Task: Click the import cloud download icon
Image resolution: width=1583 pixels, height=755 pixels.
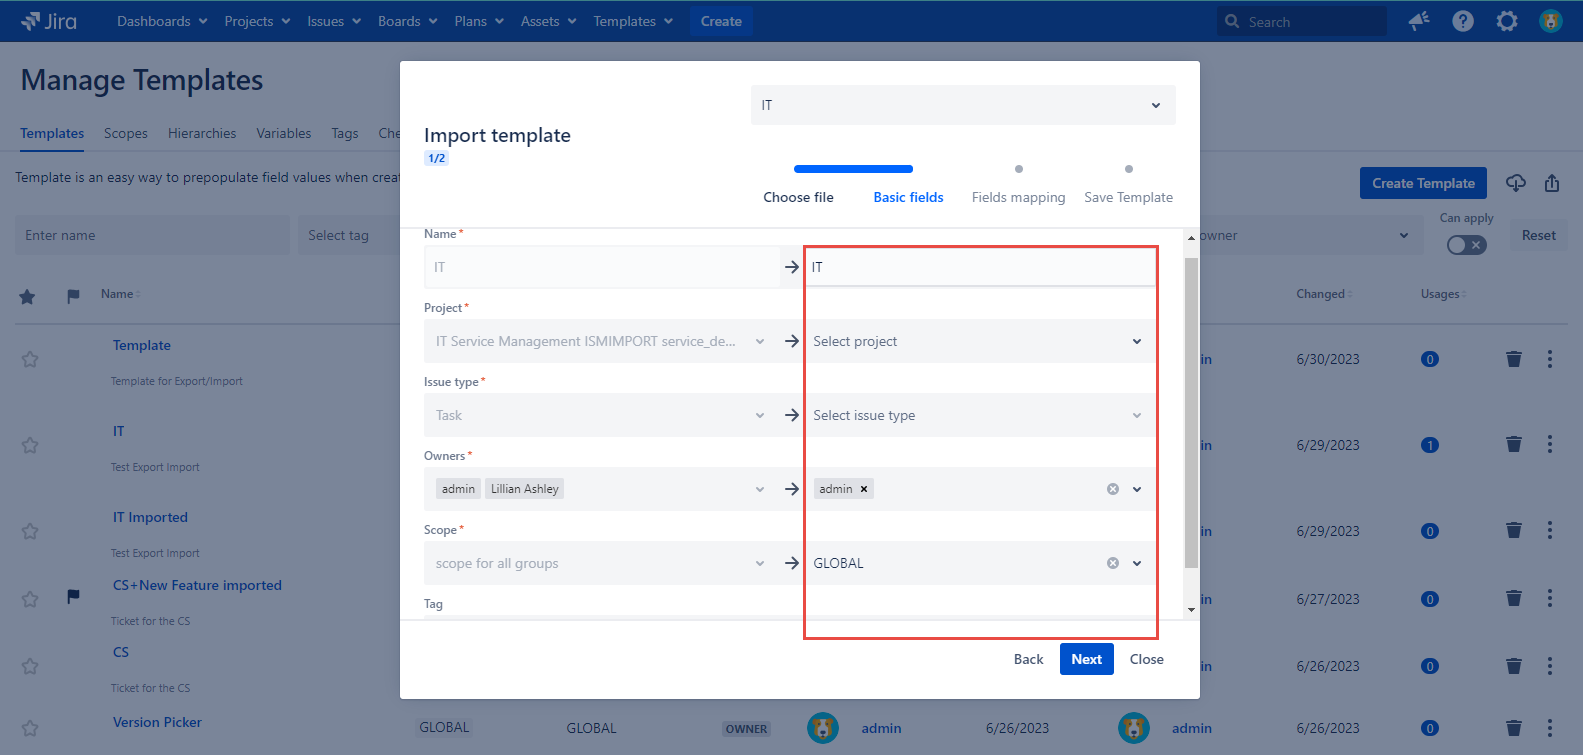Action: point(1516,183)
